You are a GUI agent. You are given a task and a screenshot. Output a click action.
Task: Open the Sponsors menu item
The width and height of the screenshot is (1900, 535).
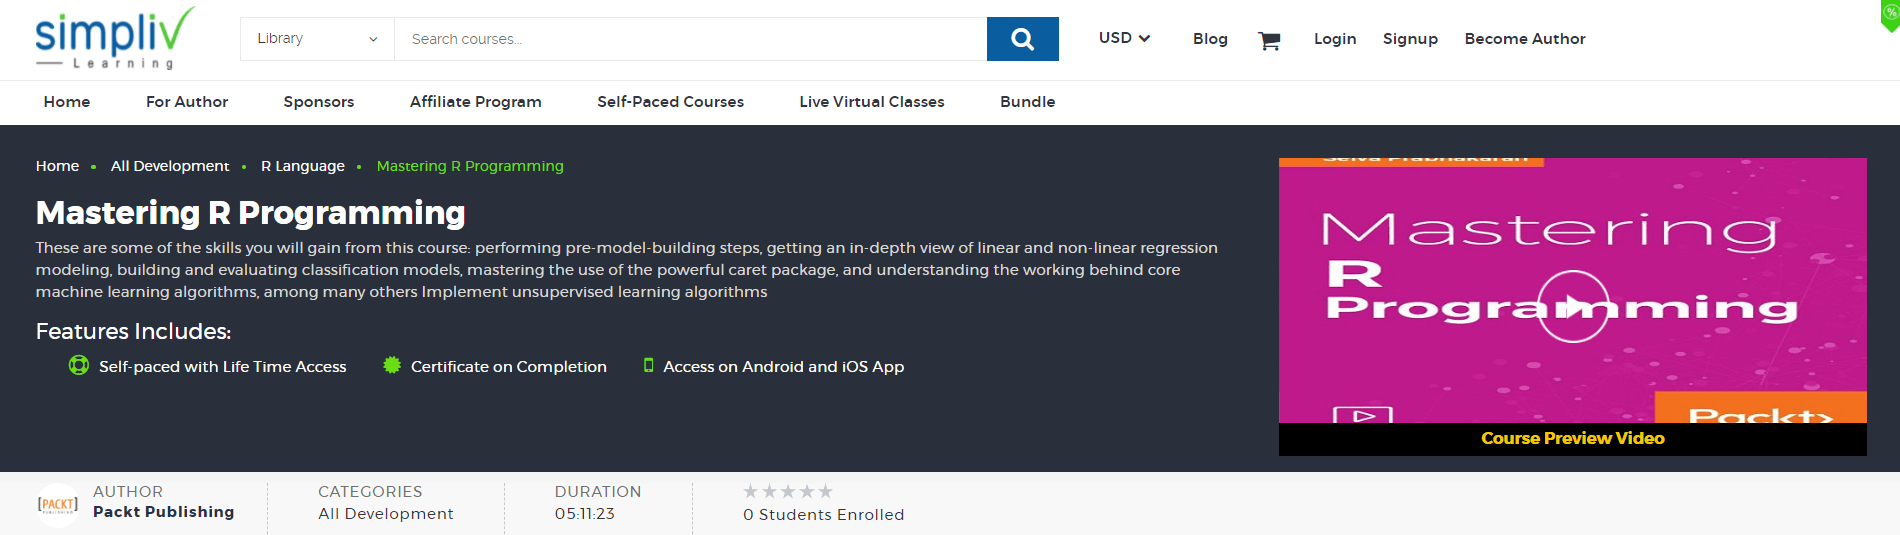319,102
